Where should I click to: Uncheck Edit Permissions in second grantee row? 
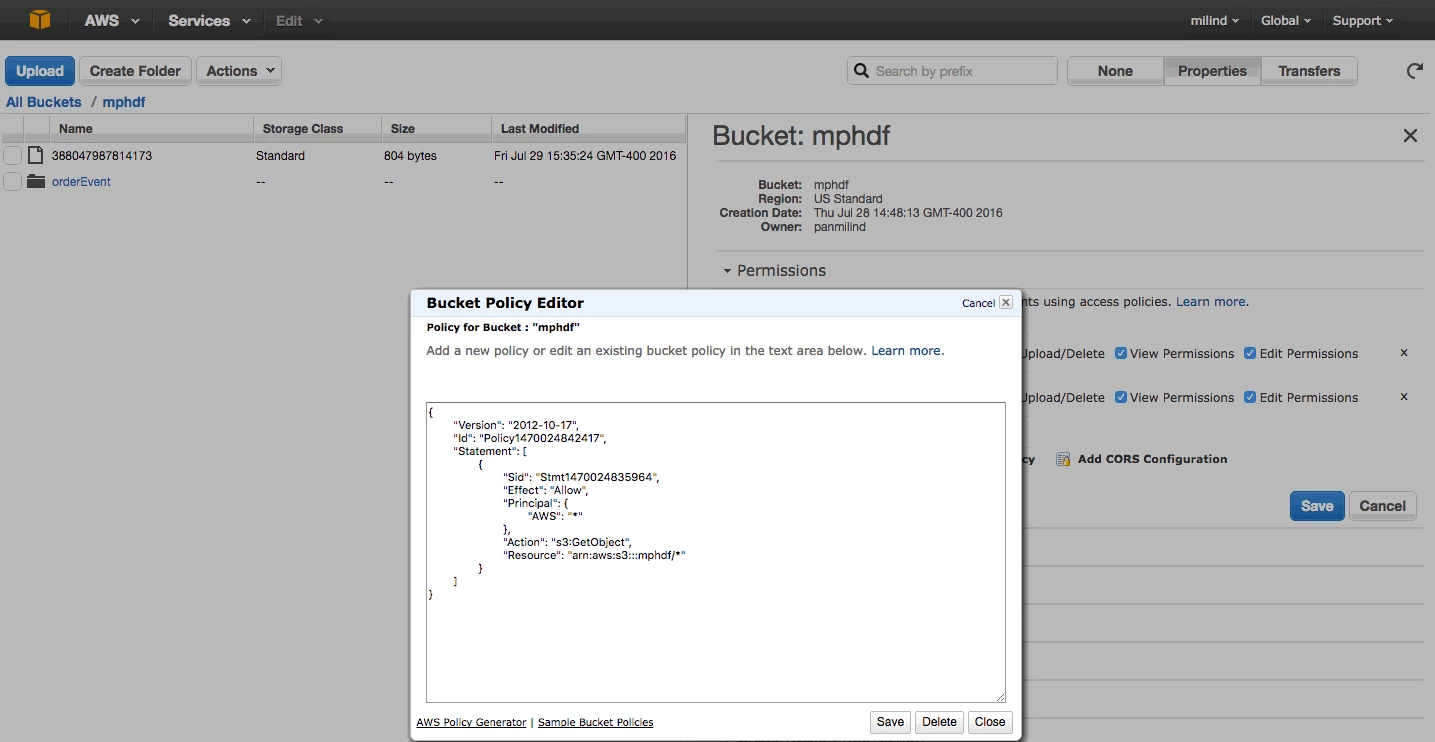tap(1250, 397)
